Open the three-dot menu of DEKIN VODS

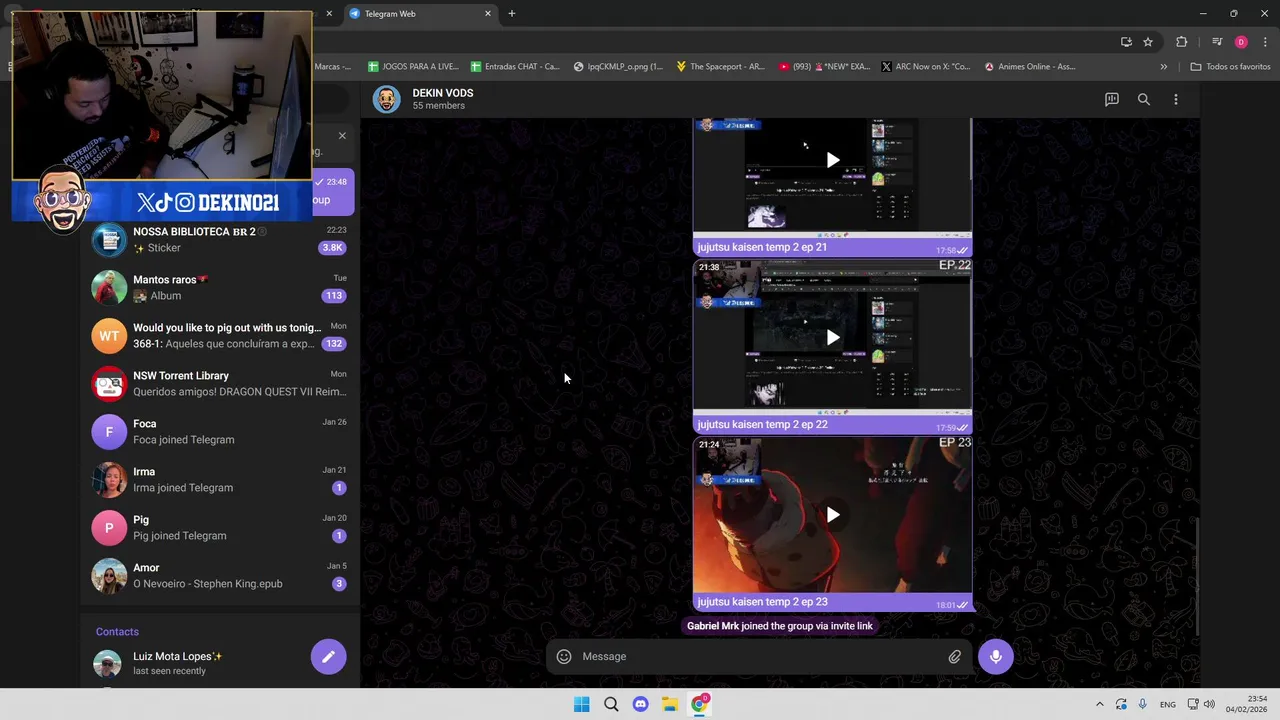click(x=1175, y=99)
